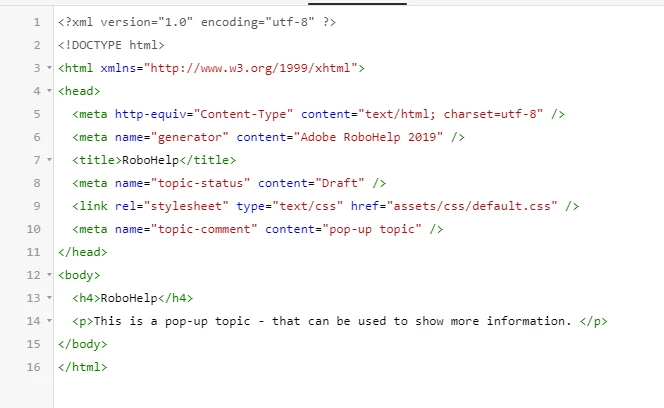Viewport: 664px width, 408px height.
Task: Click line number 2 in the gutter
Action: tap(37, 45)
